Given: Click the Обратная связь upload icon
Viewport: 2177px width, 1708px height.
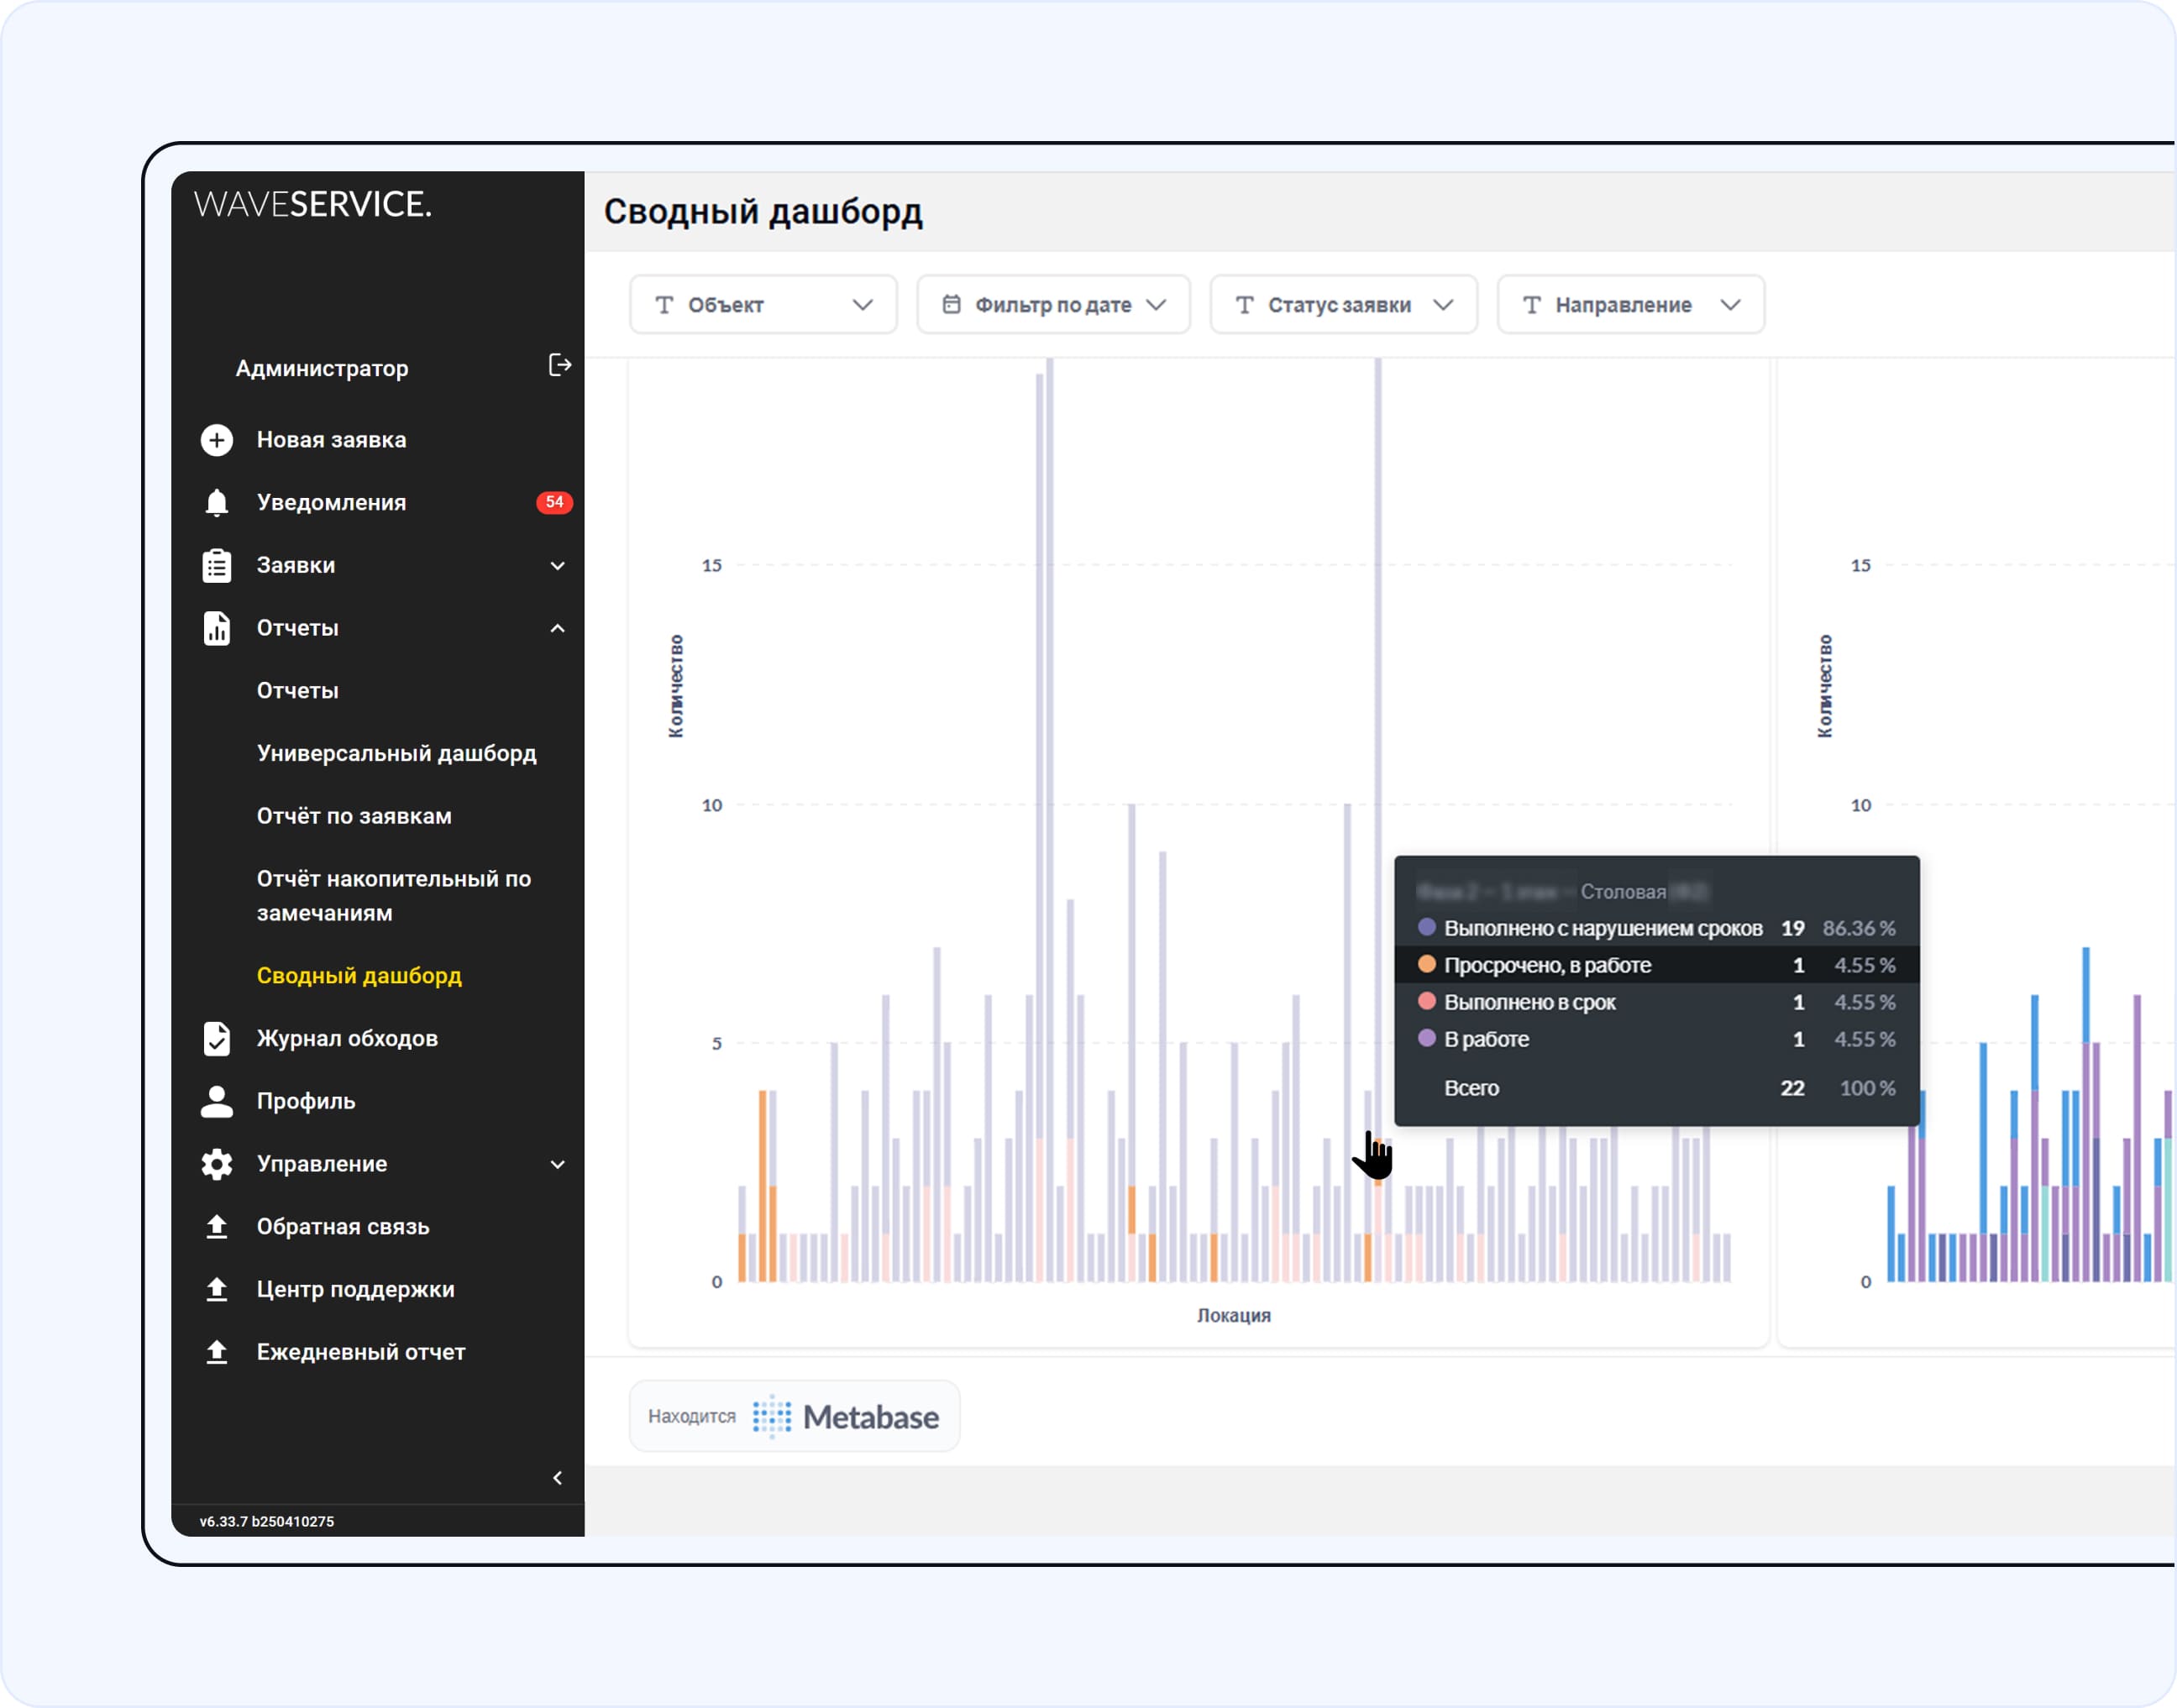Looking at the screenshot, I should point(217,1227).
